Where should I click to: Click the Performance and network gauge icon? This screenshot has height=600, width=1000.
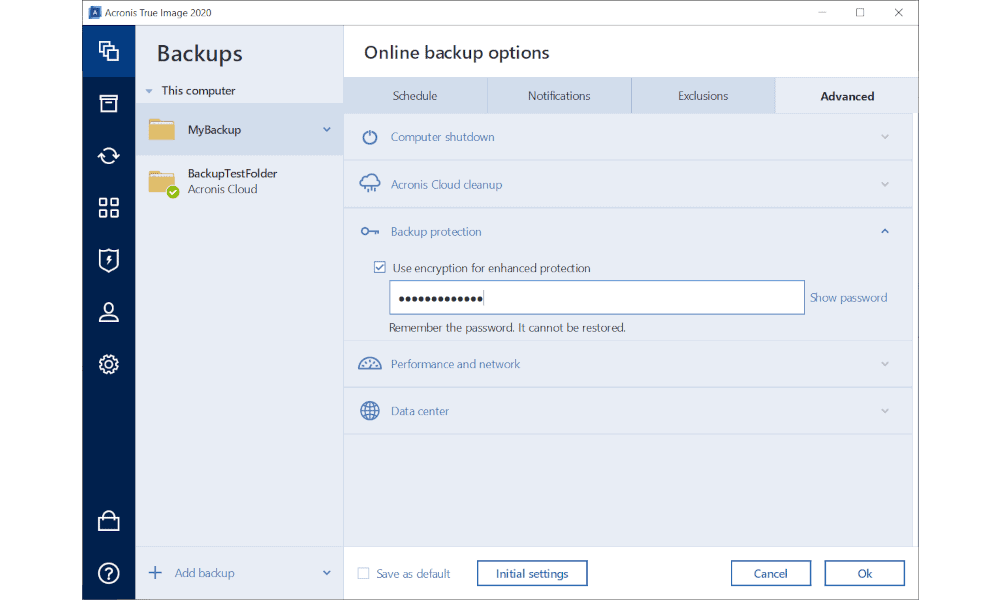tap(370, 364)
